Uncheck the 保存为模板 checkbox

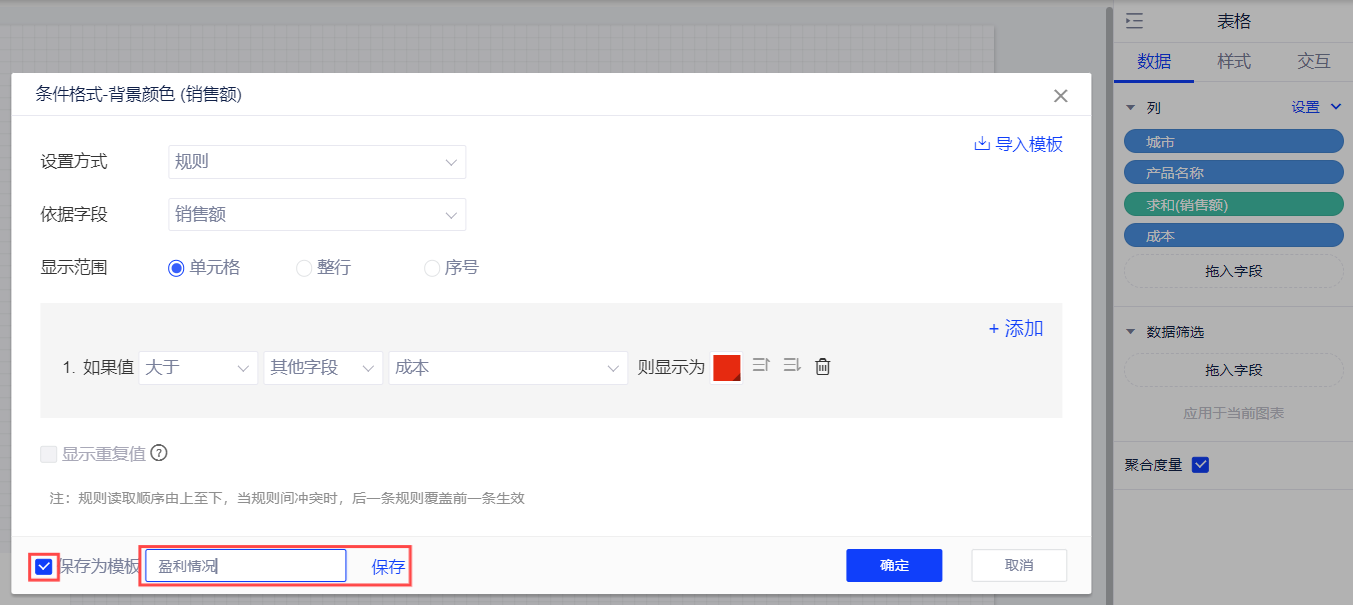[44, 567]
